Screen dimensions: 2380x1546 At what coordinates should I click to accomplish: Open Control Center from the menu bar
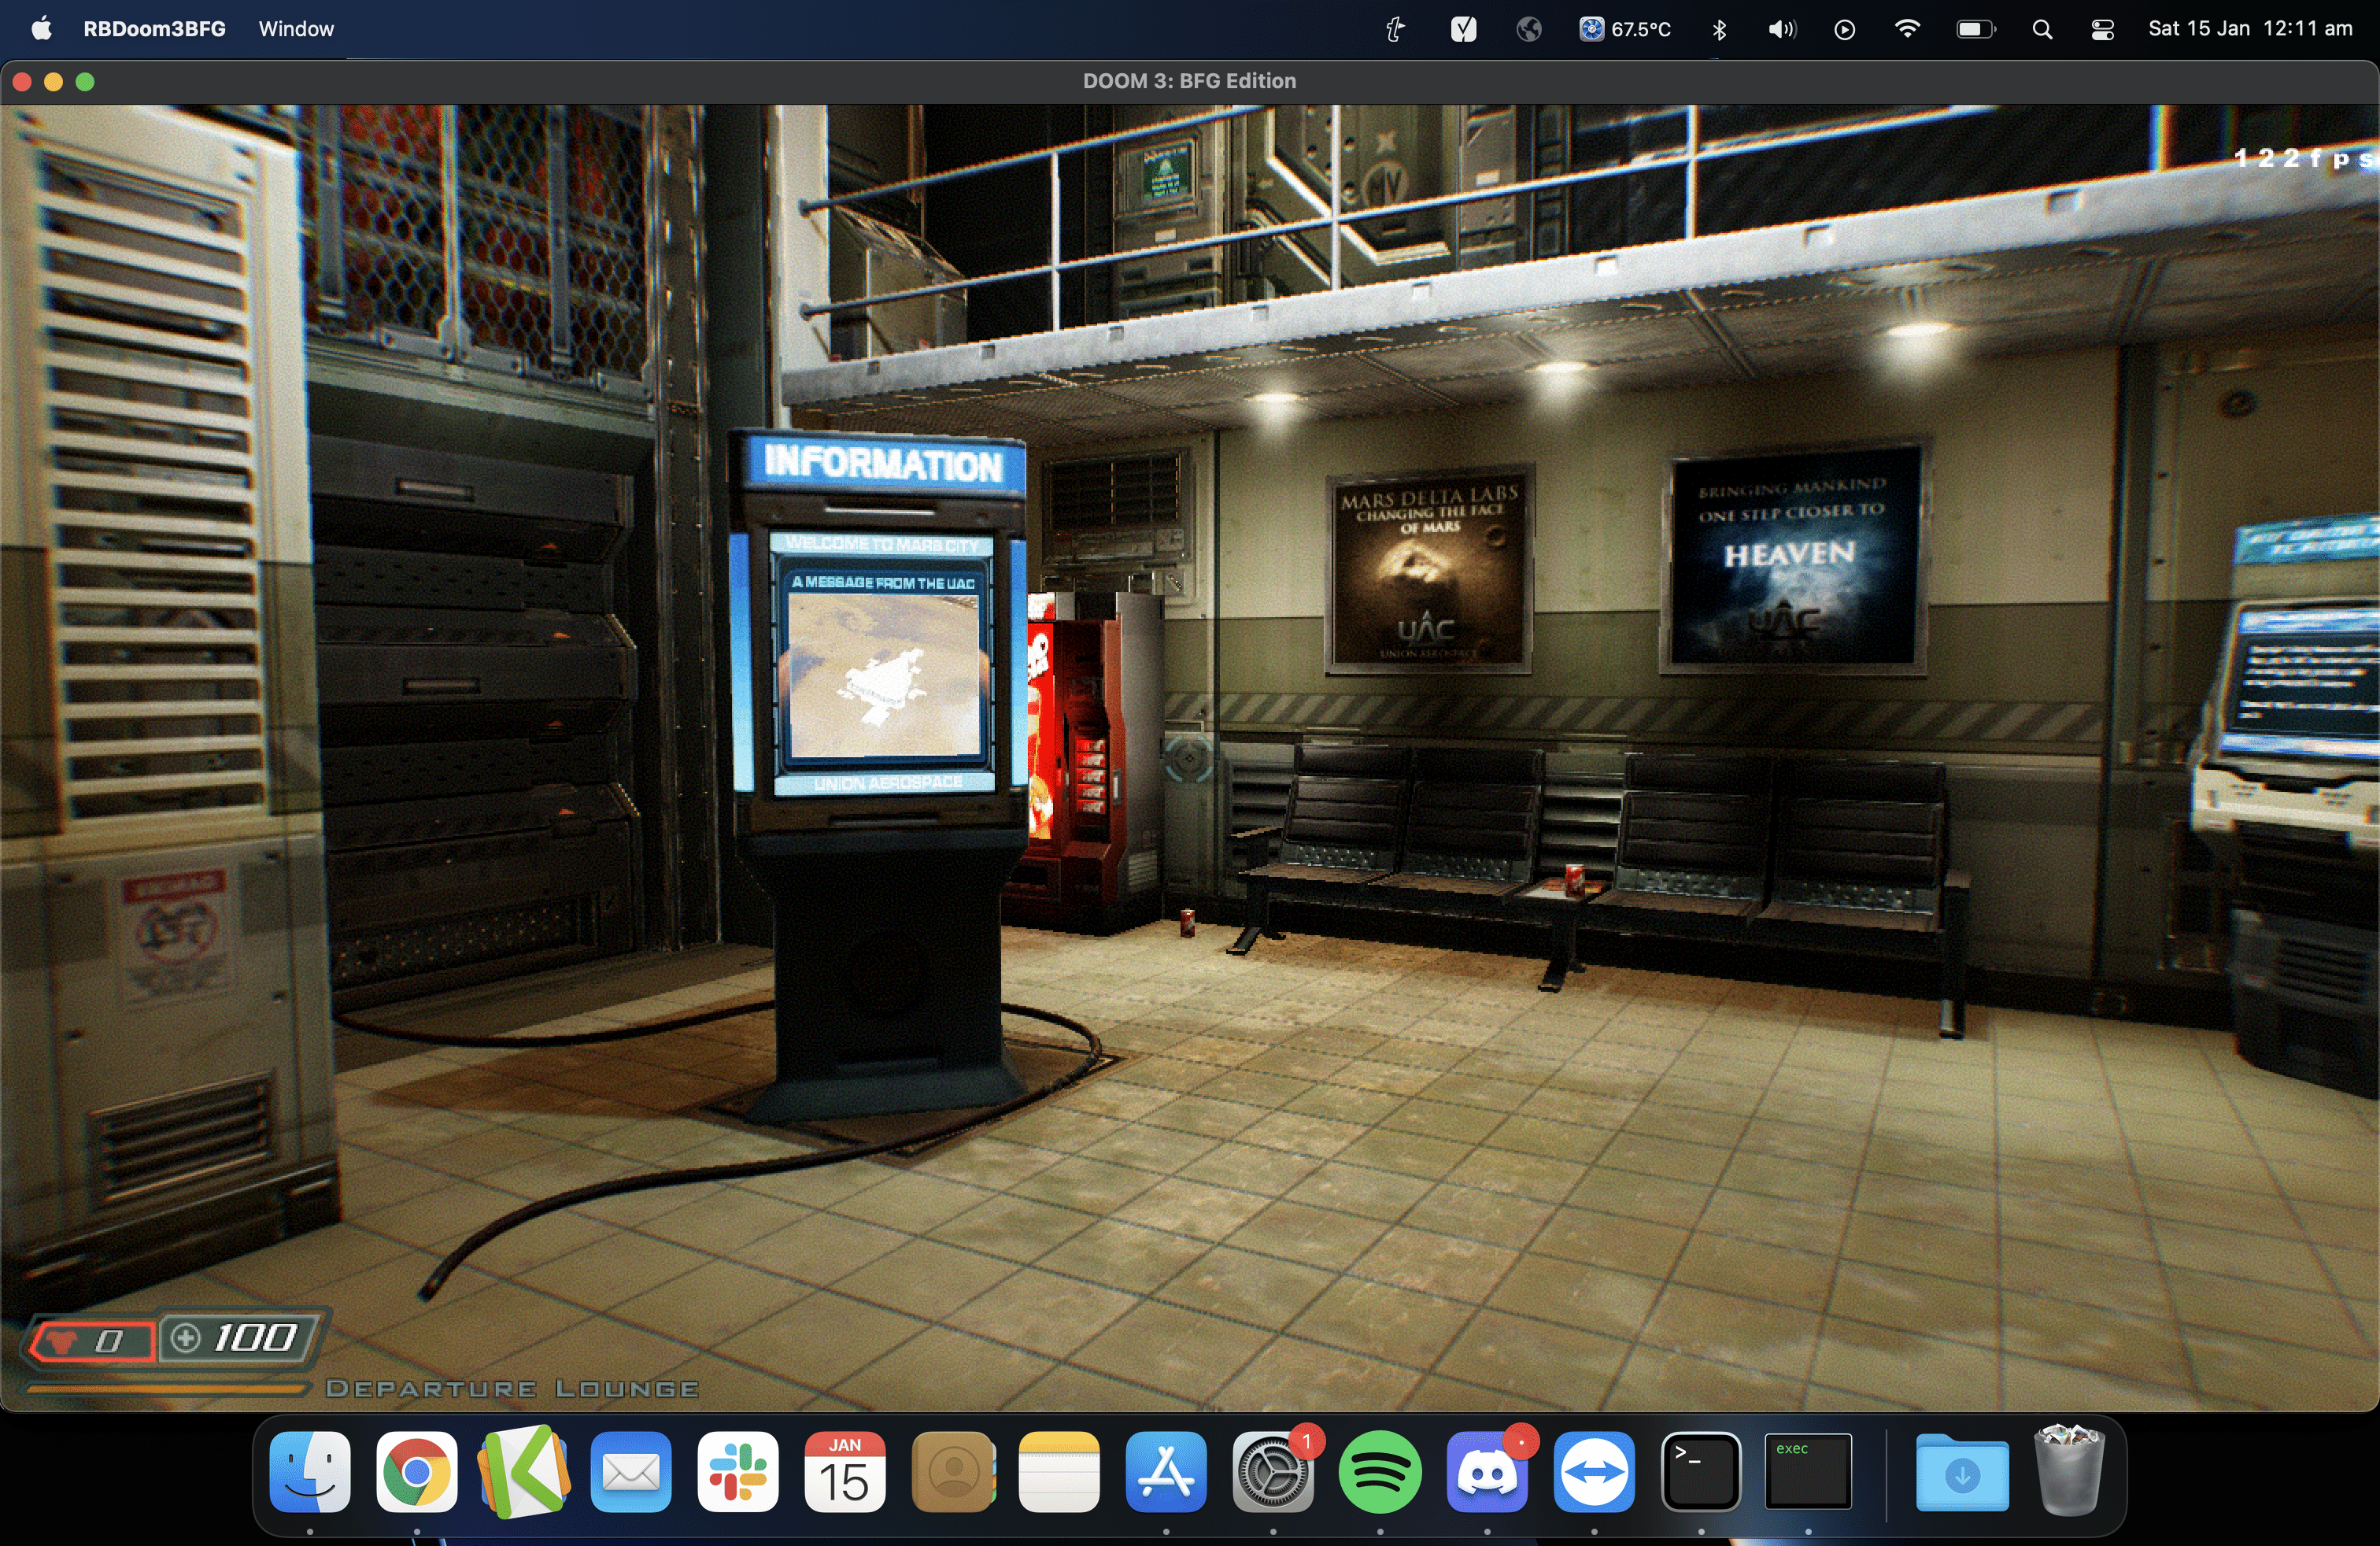point(2101,29)
